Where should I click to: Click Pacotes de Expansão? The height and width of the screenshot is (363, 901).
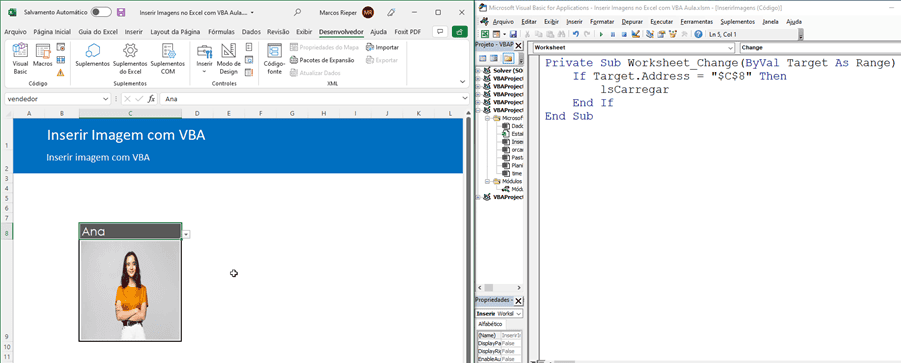[x=322, y=60]
